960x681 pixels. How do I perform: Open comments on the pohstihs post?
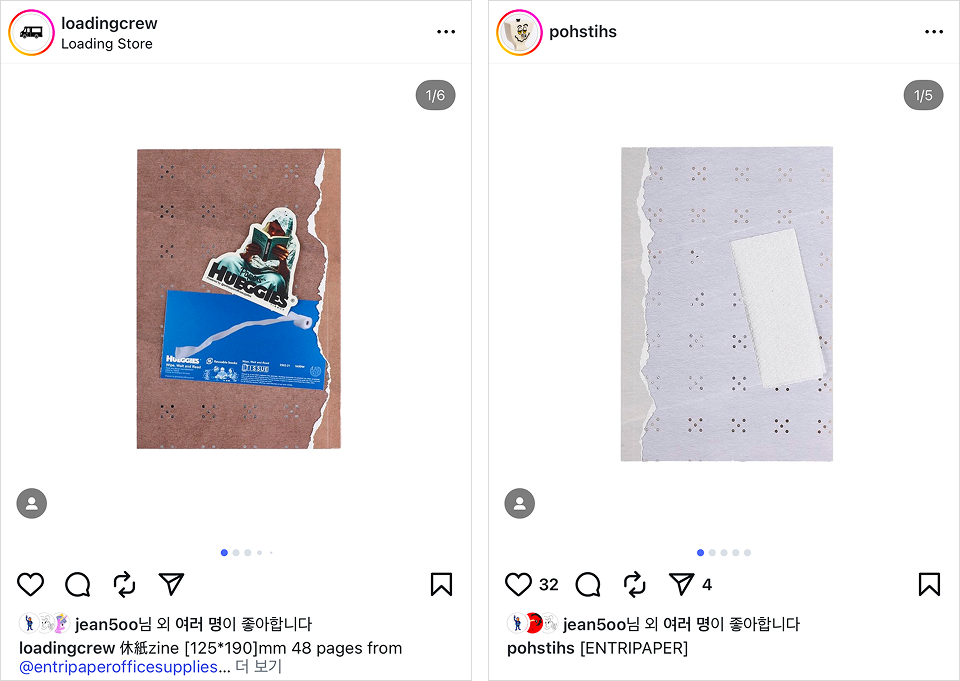point(588,584)
